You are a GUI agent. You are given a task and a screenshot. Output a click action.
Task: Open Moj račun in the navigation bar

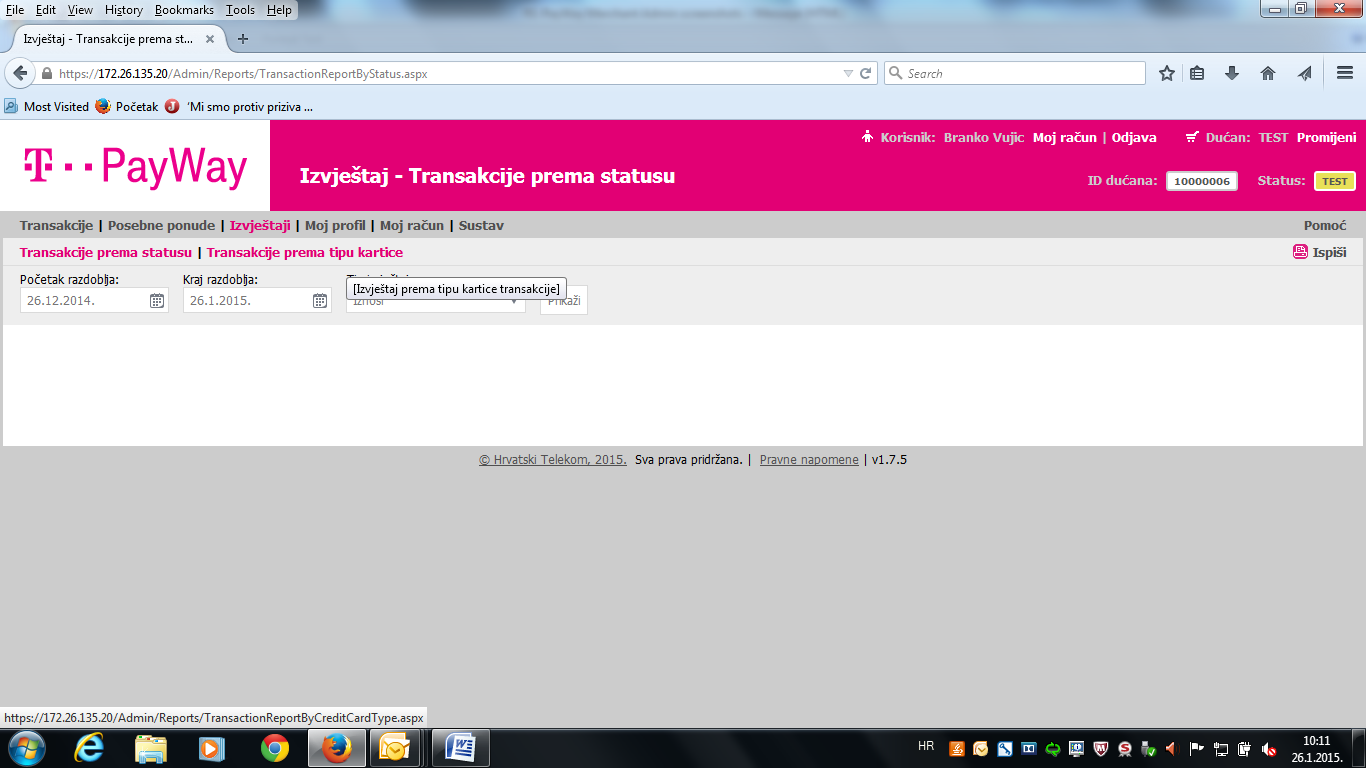click(412, 225)
